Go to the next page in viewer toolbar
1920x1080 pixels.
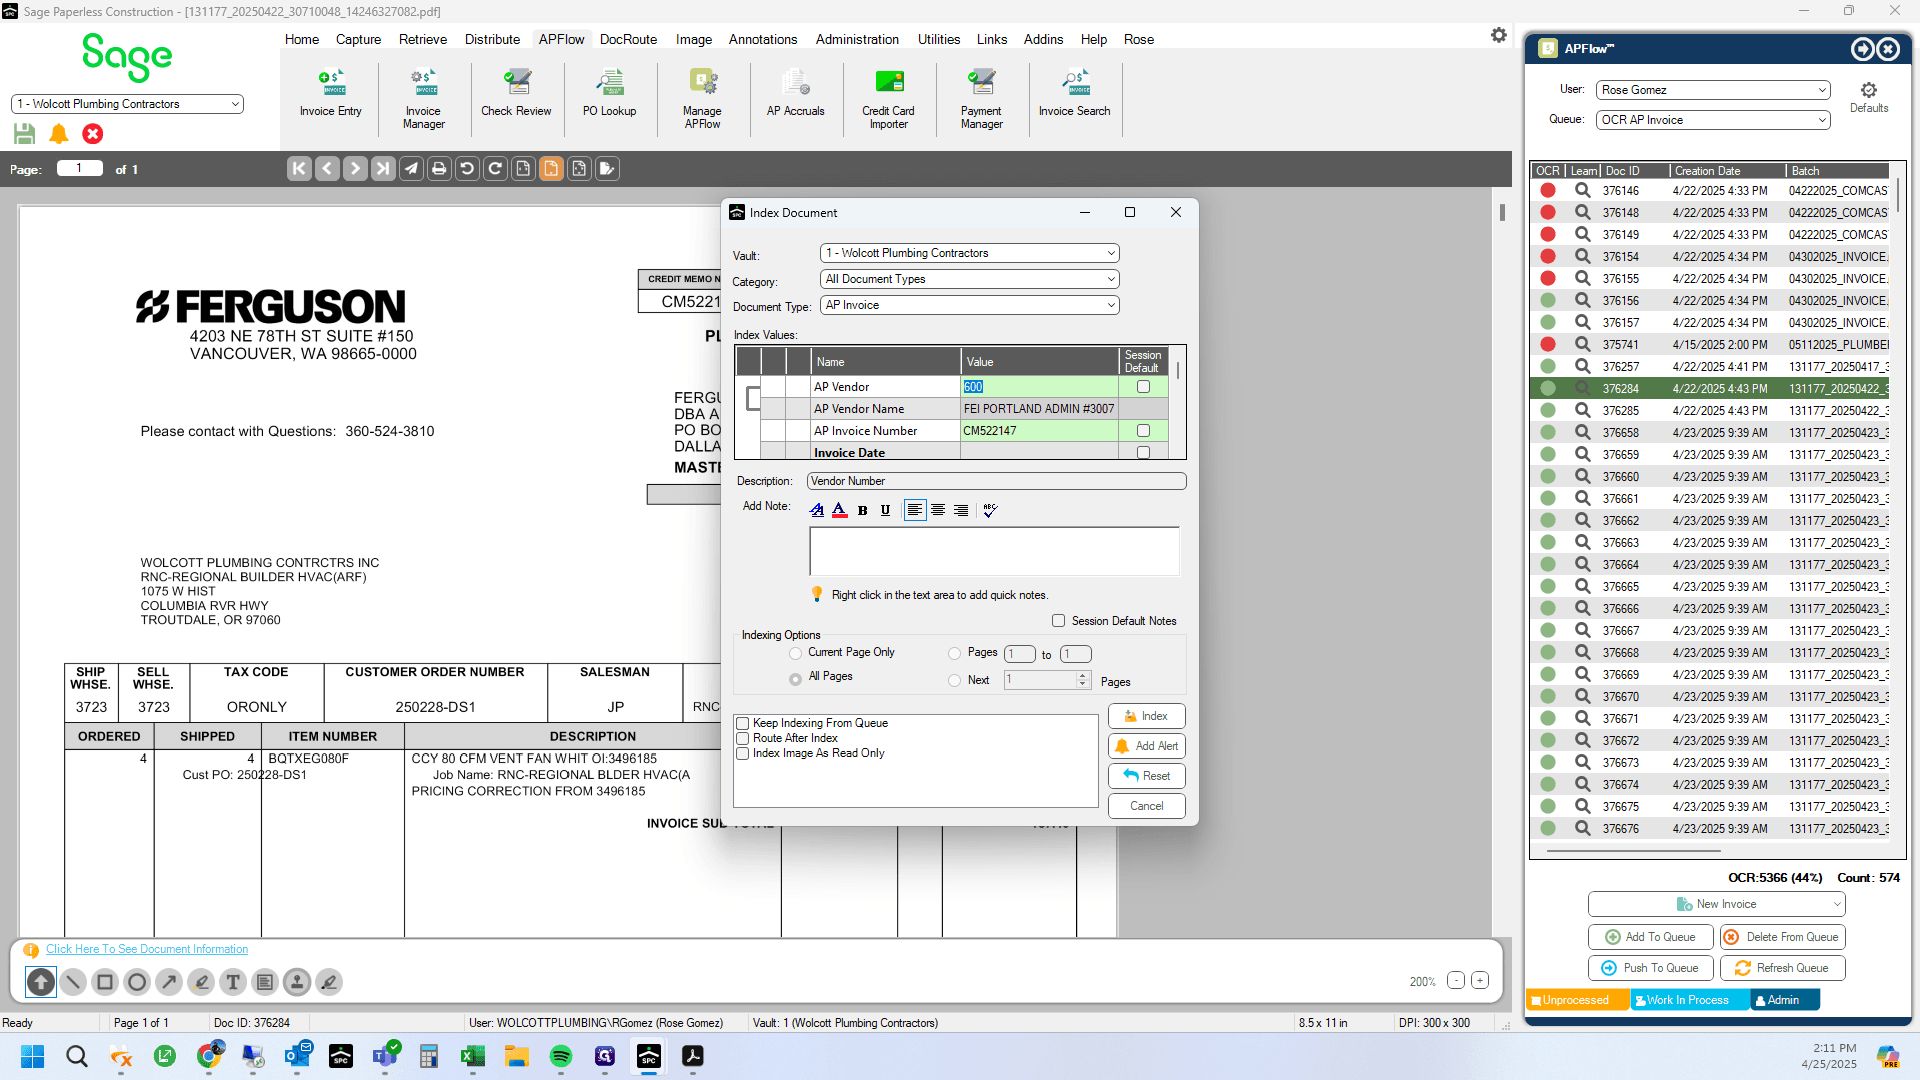coord(355,168)
